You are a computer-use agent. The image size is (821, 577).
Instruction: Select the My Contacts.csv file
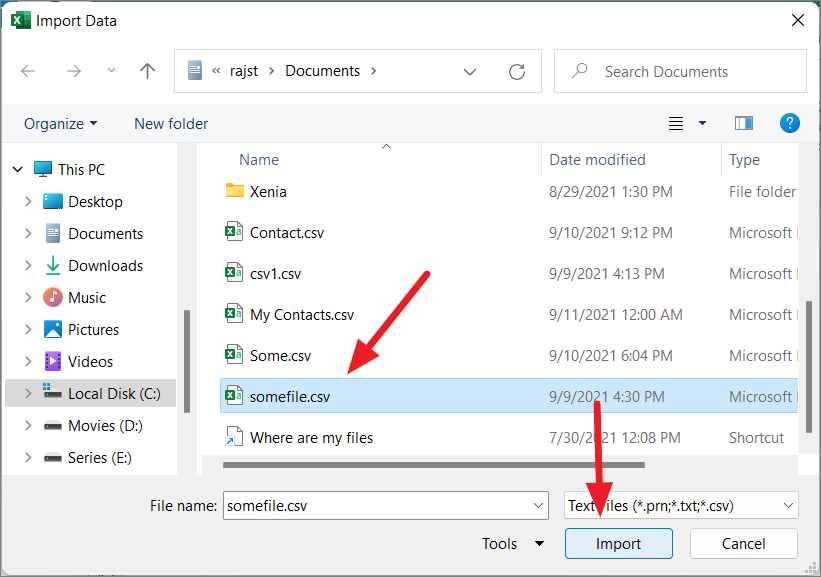[302, 314]
